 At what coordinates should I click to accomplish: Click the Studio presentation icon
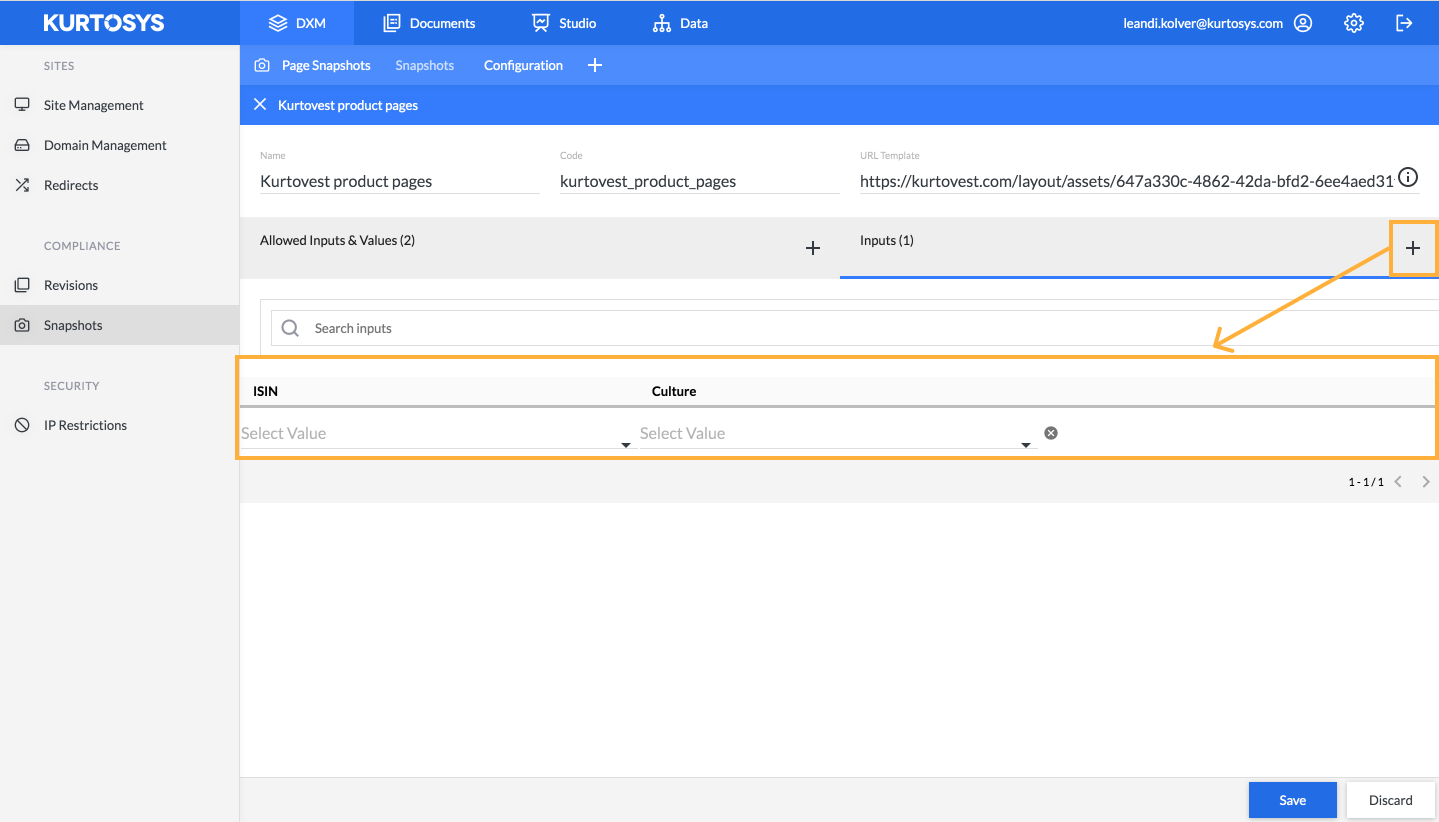541,23
